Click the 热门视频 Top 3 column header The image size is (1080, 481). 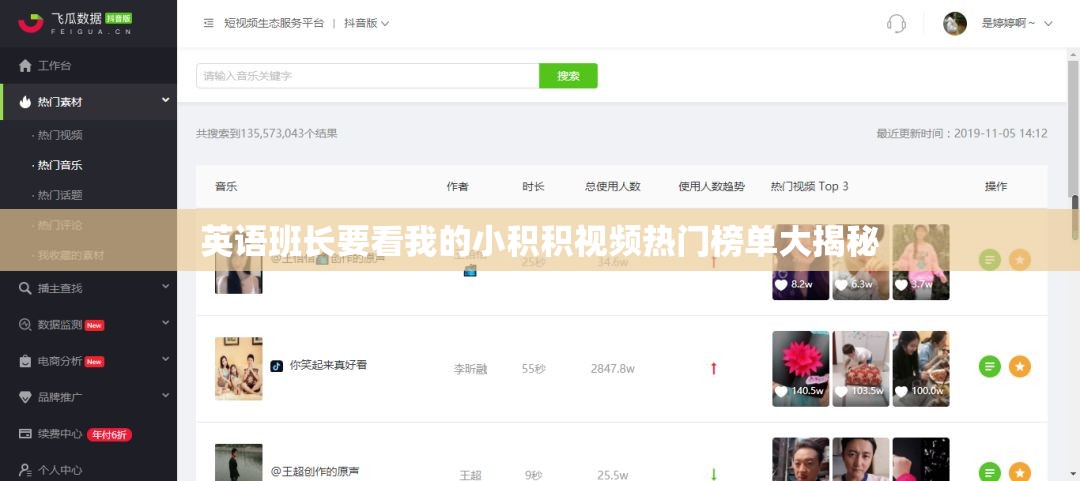pos(809,186)
